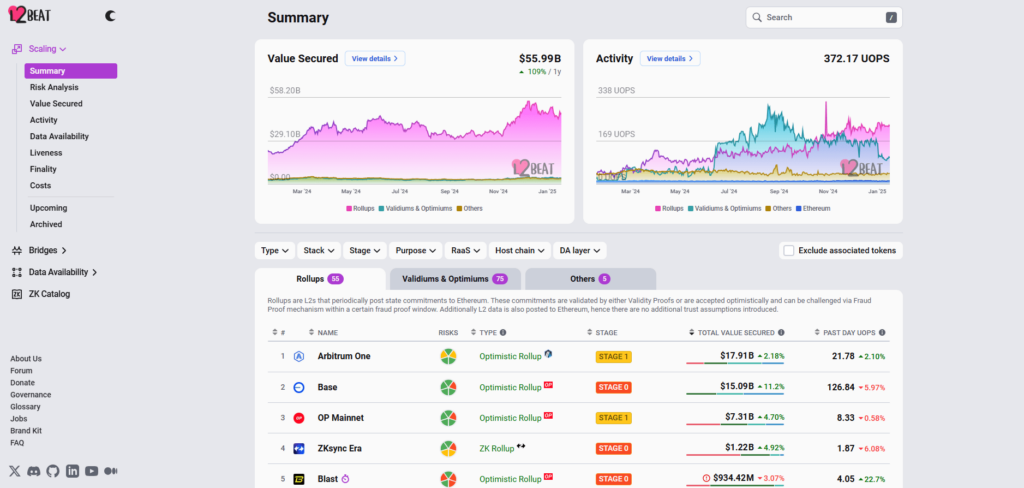Screen dimensions: 1024x488
Task: Open the X (Twitter) social icon
Action: point(15,470)
